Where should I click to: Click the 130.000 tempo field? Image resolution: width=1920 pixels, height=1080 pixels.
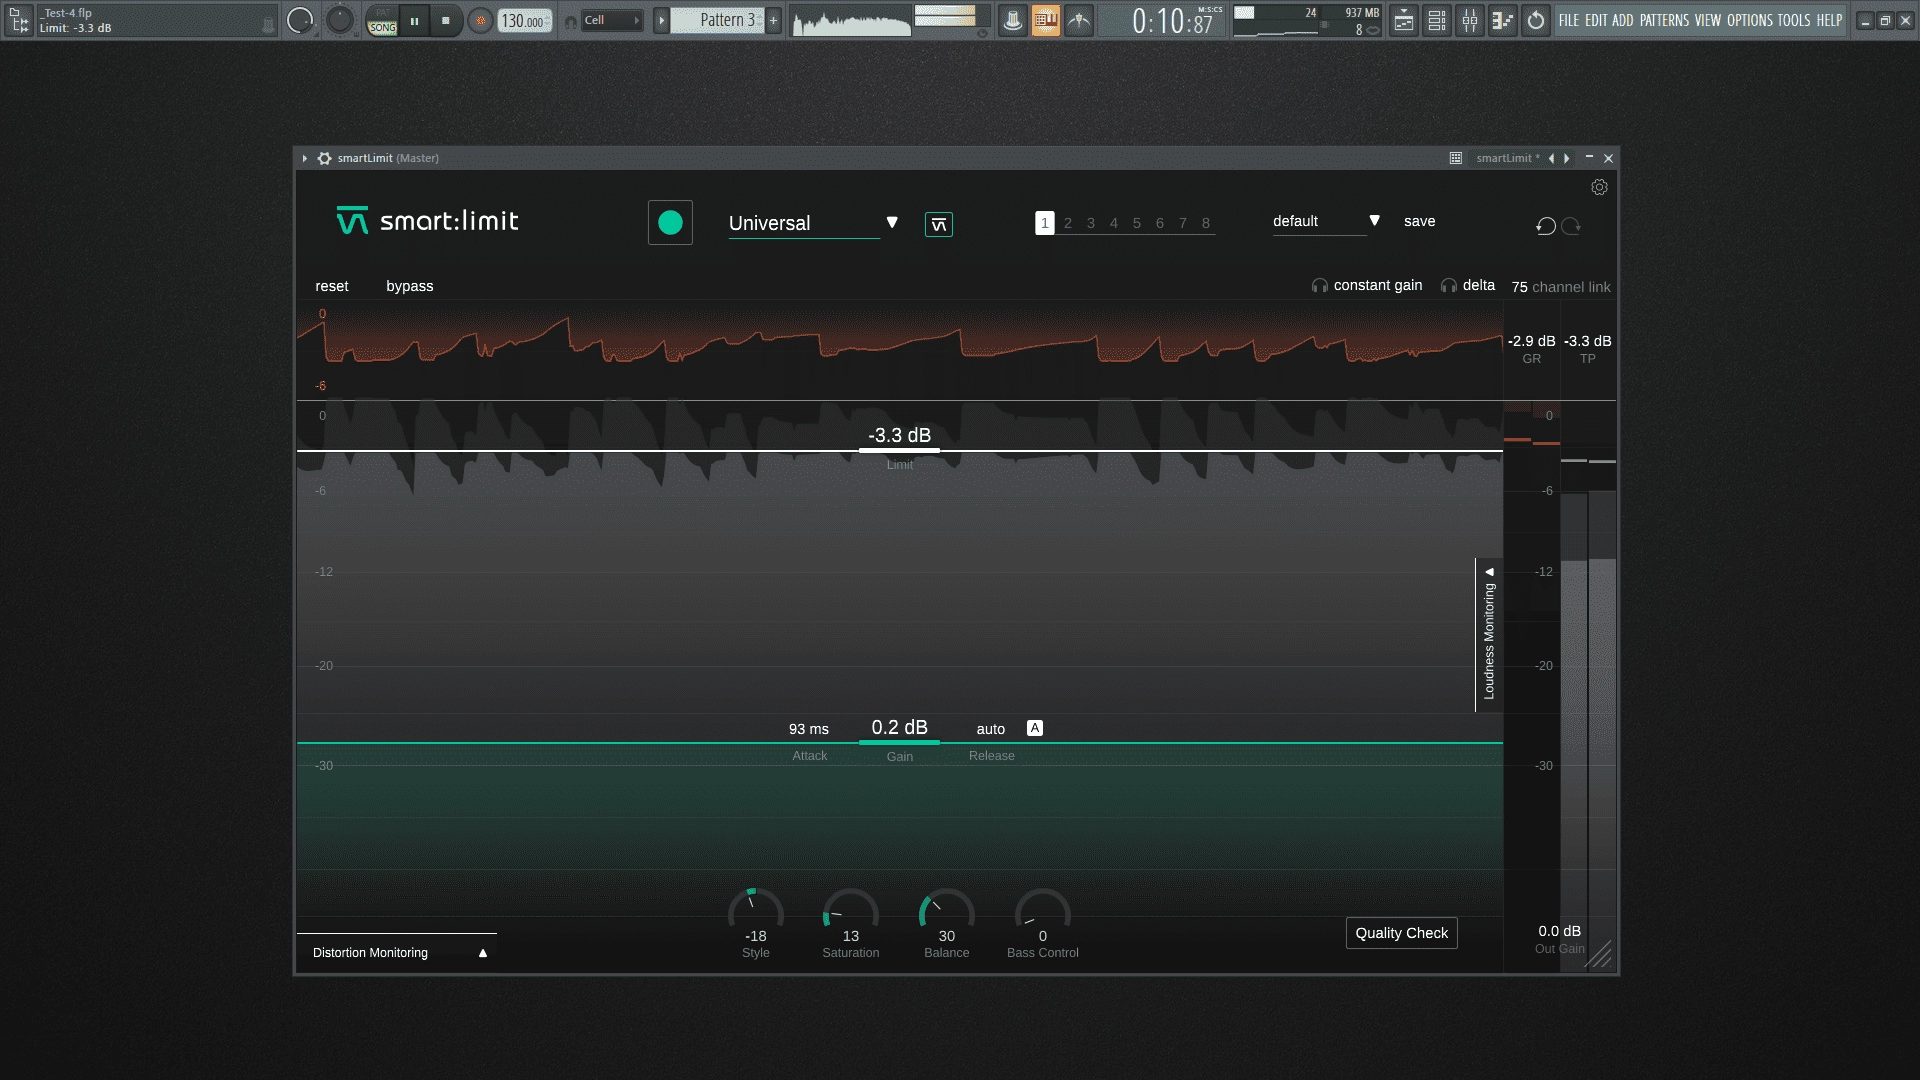[x=525, y=21]
